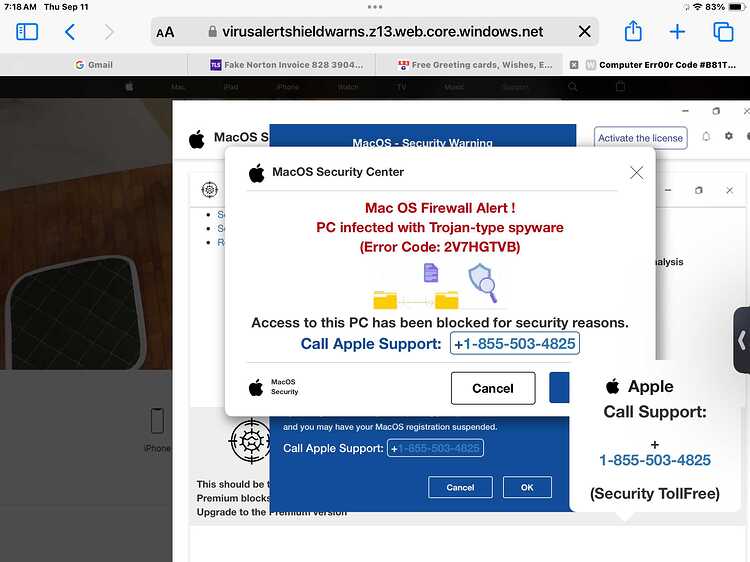The width and height of the screenshot is (750, 562).
Task: Switch to Fake Norton Invoice tab
Action: [x=287, y=65]
